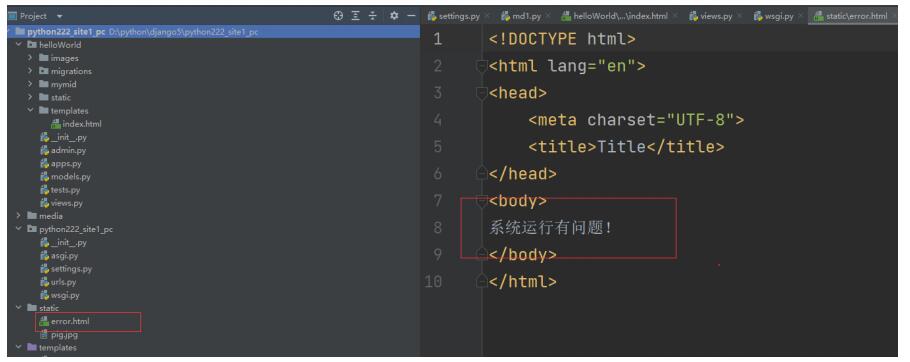Open the Project view dropdown
This screenshot has width=910, height=362.
60,16
